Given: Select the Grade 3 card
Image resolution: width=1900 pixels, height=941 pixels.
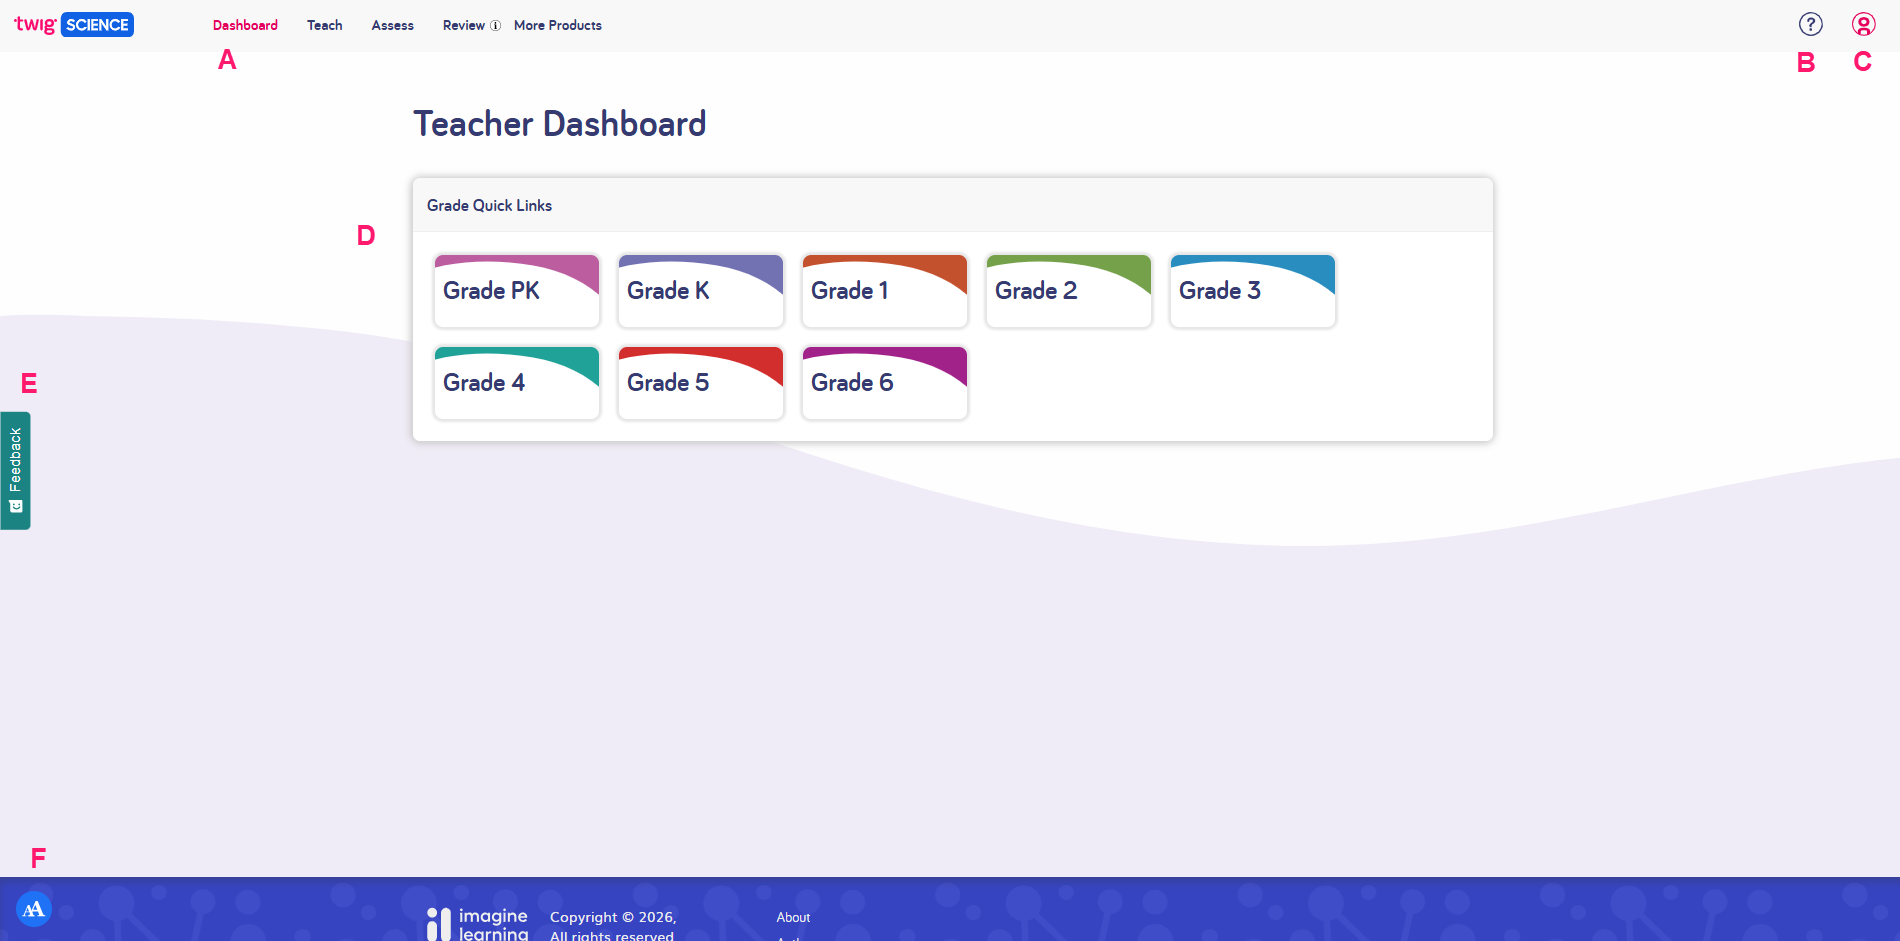Looking at the screenshot, I should (x=1253, y=290).
